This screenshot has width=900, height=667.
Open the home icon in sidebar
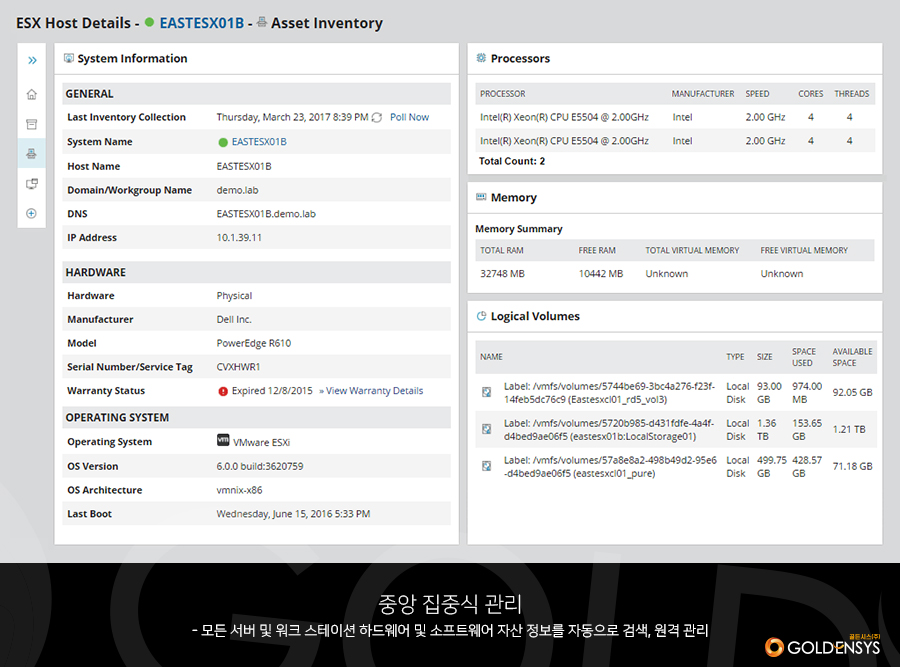pyautogui.click(x=32, y=94)
